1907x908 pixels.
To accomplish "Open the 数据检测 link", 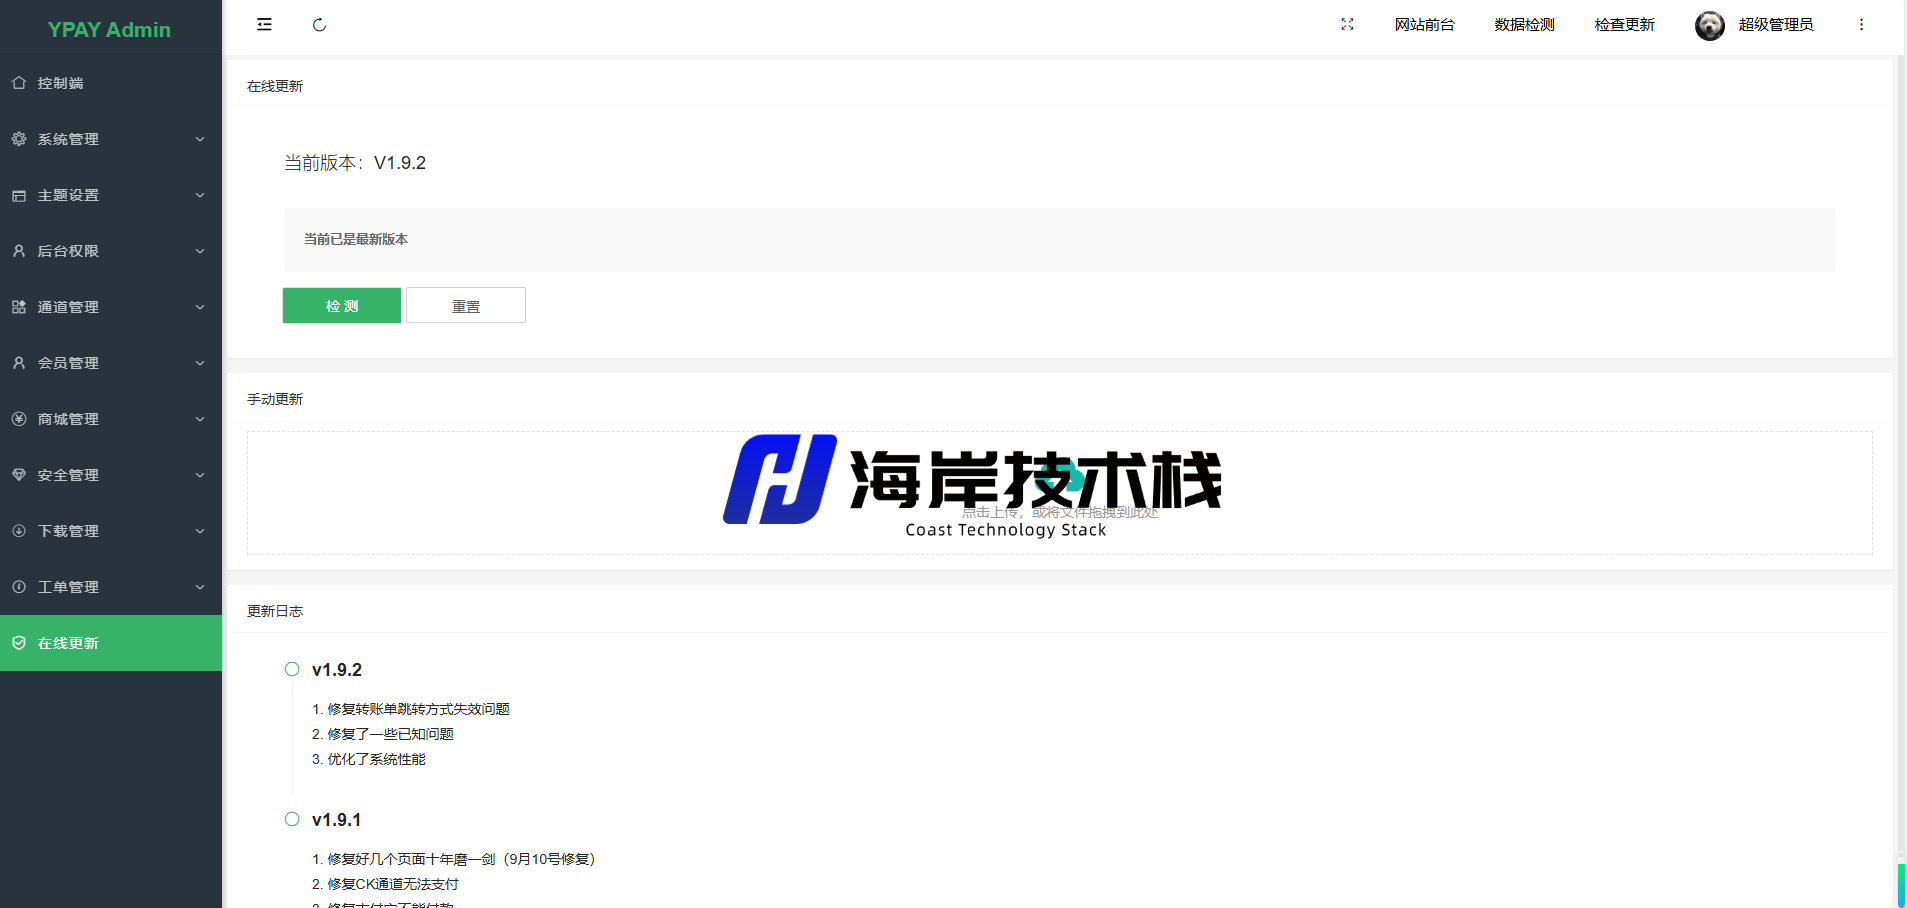I will coord(1525,25).
